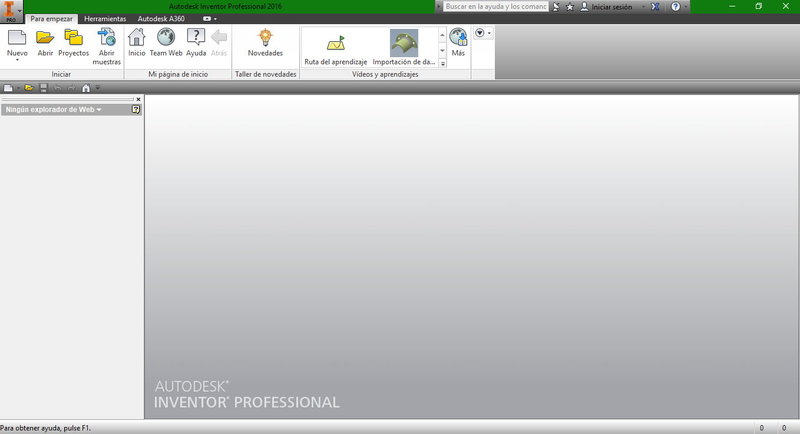Click quick access Save icon

(x=43, y=88)
